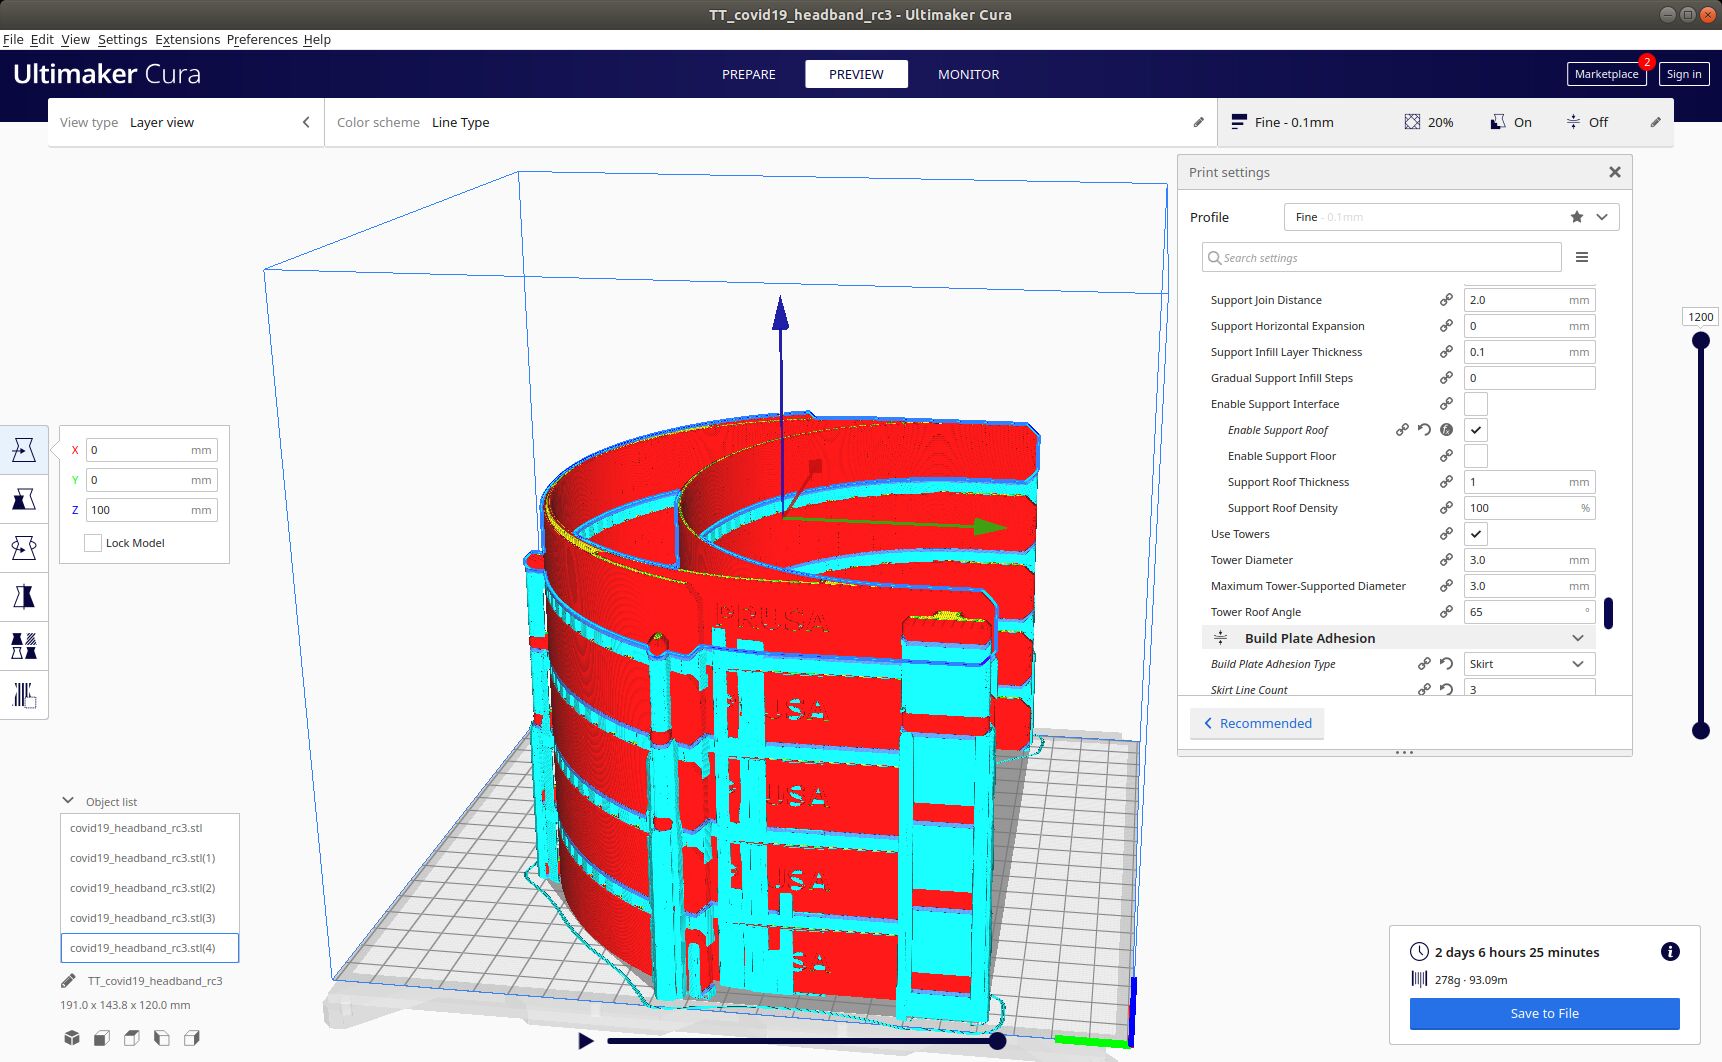Click link icon for Tower Roof Angle

click(1446, 612)
